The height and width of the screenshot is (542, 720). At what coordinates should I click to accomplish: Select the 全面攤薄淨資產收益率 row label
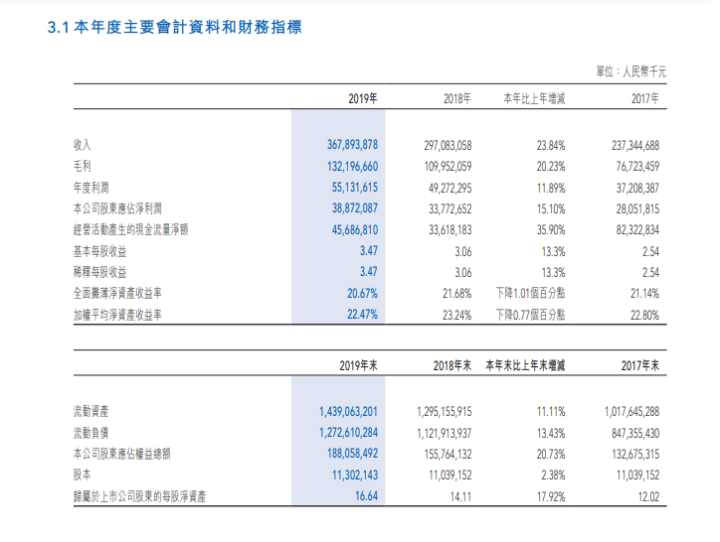118,294
